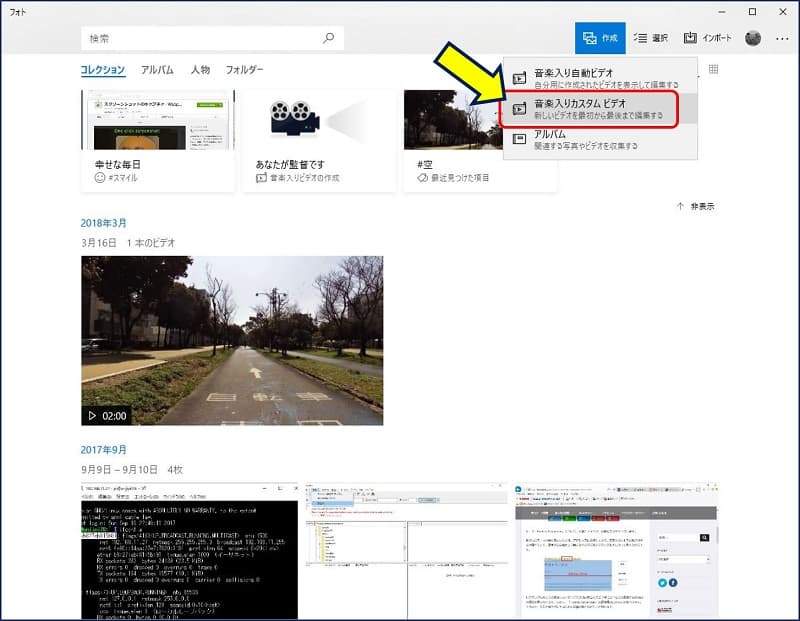Switch to the アルバム tab
This screenshot has width=800, height=621.
(x=157, y=70)
